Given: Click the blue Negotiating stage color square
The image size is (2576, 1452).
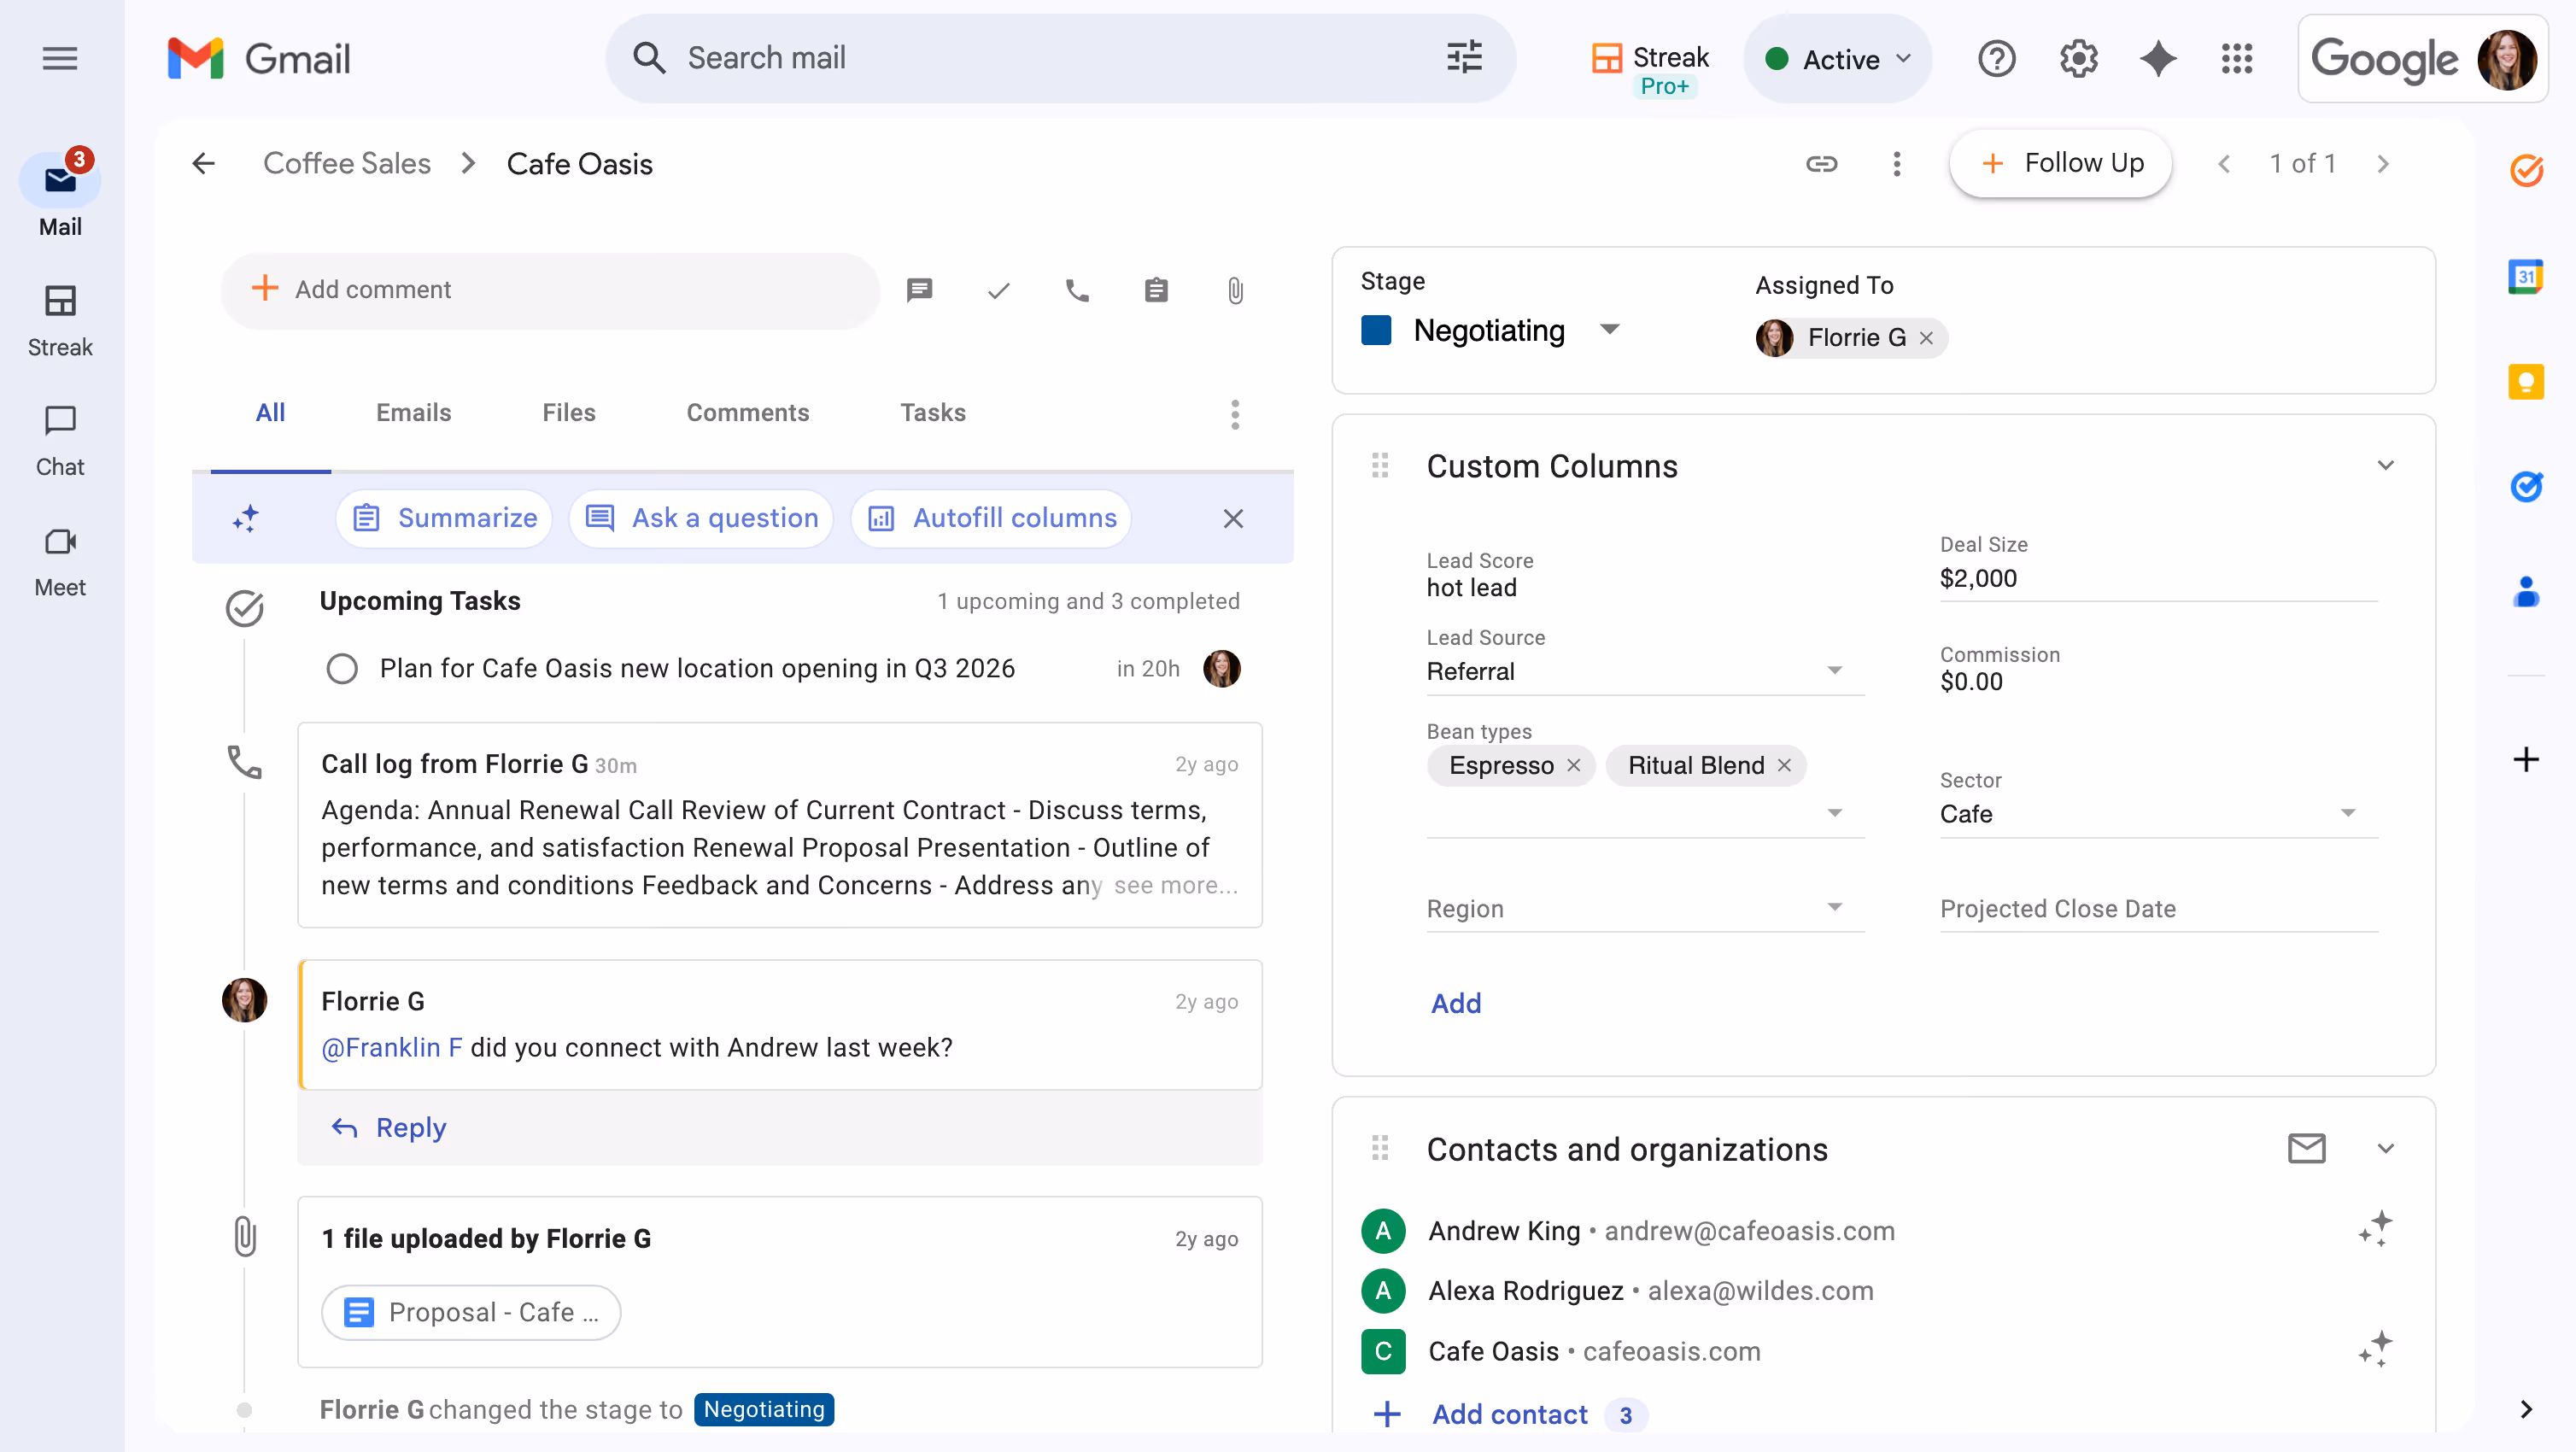Looking at the screenshot, I should point(1376,330).
